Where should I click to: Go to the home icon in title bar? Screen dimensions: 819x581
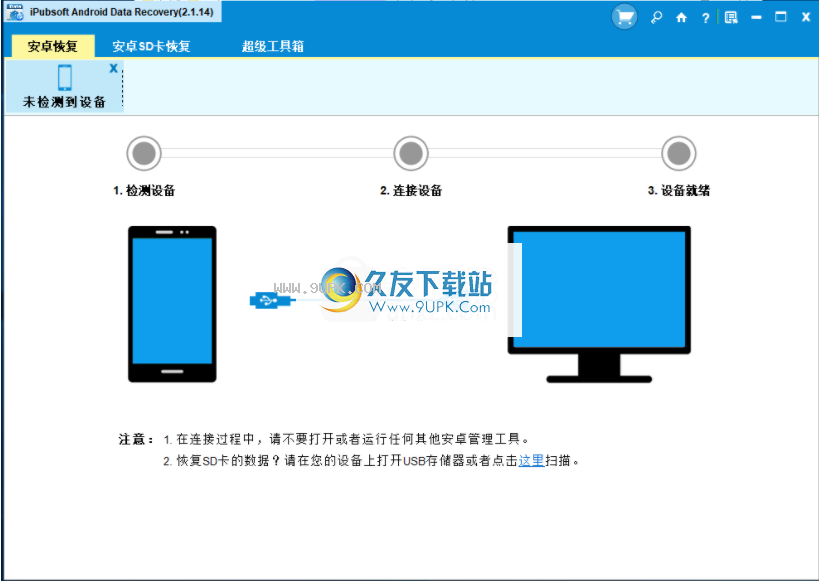[x=681, y=17]
